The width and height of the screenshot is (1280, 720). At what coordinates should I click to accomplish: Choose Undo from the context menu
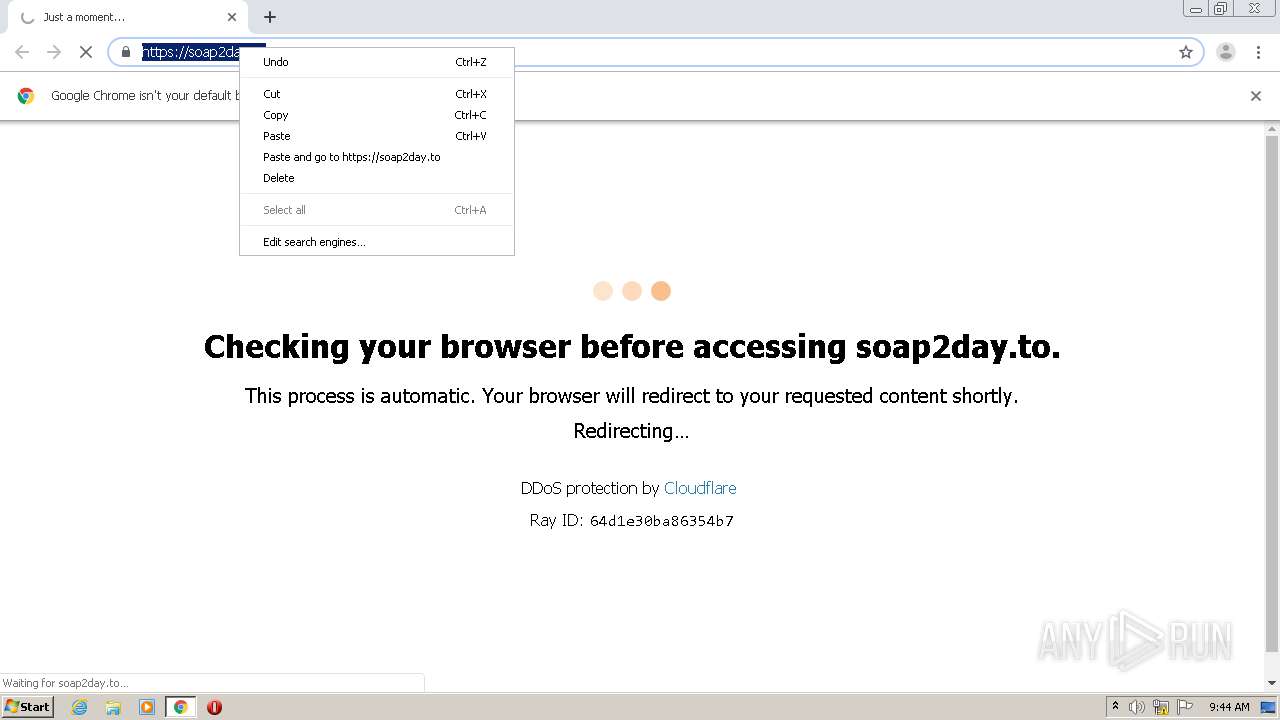(377, 62)
